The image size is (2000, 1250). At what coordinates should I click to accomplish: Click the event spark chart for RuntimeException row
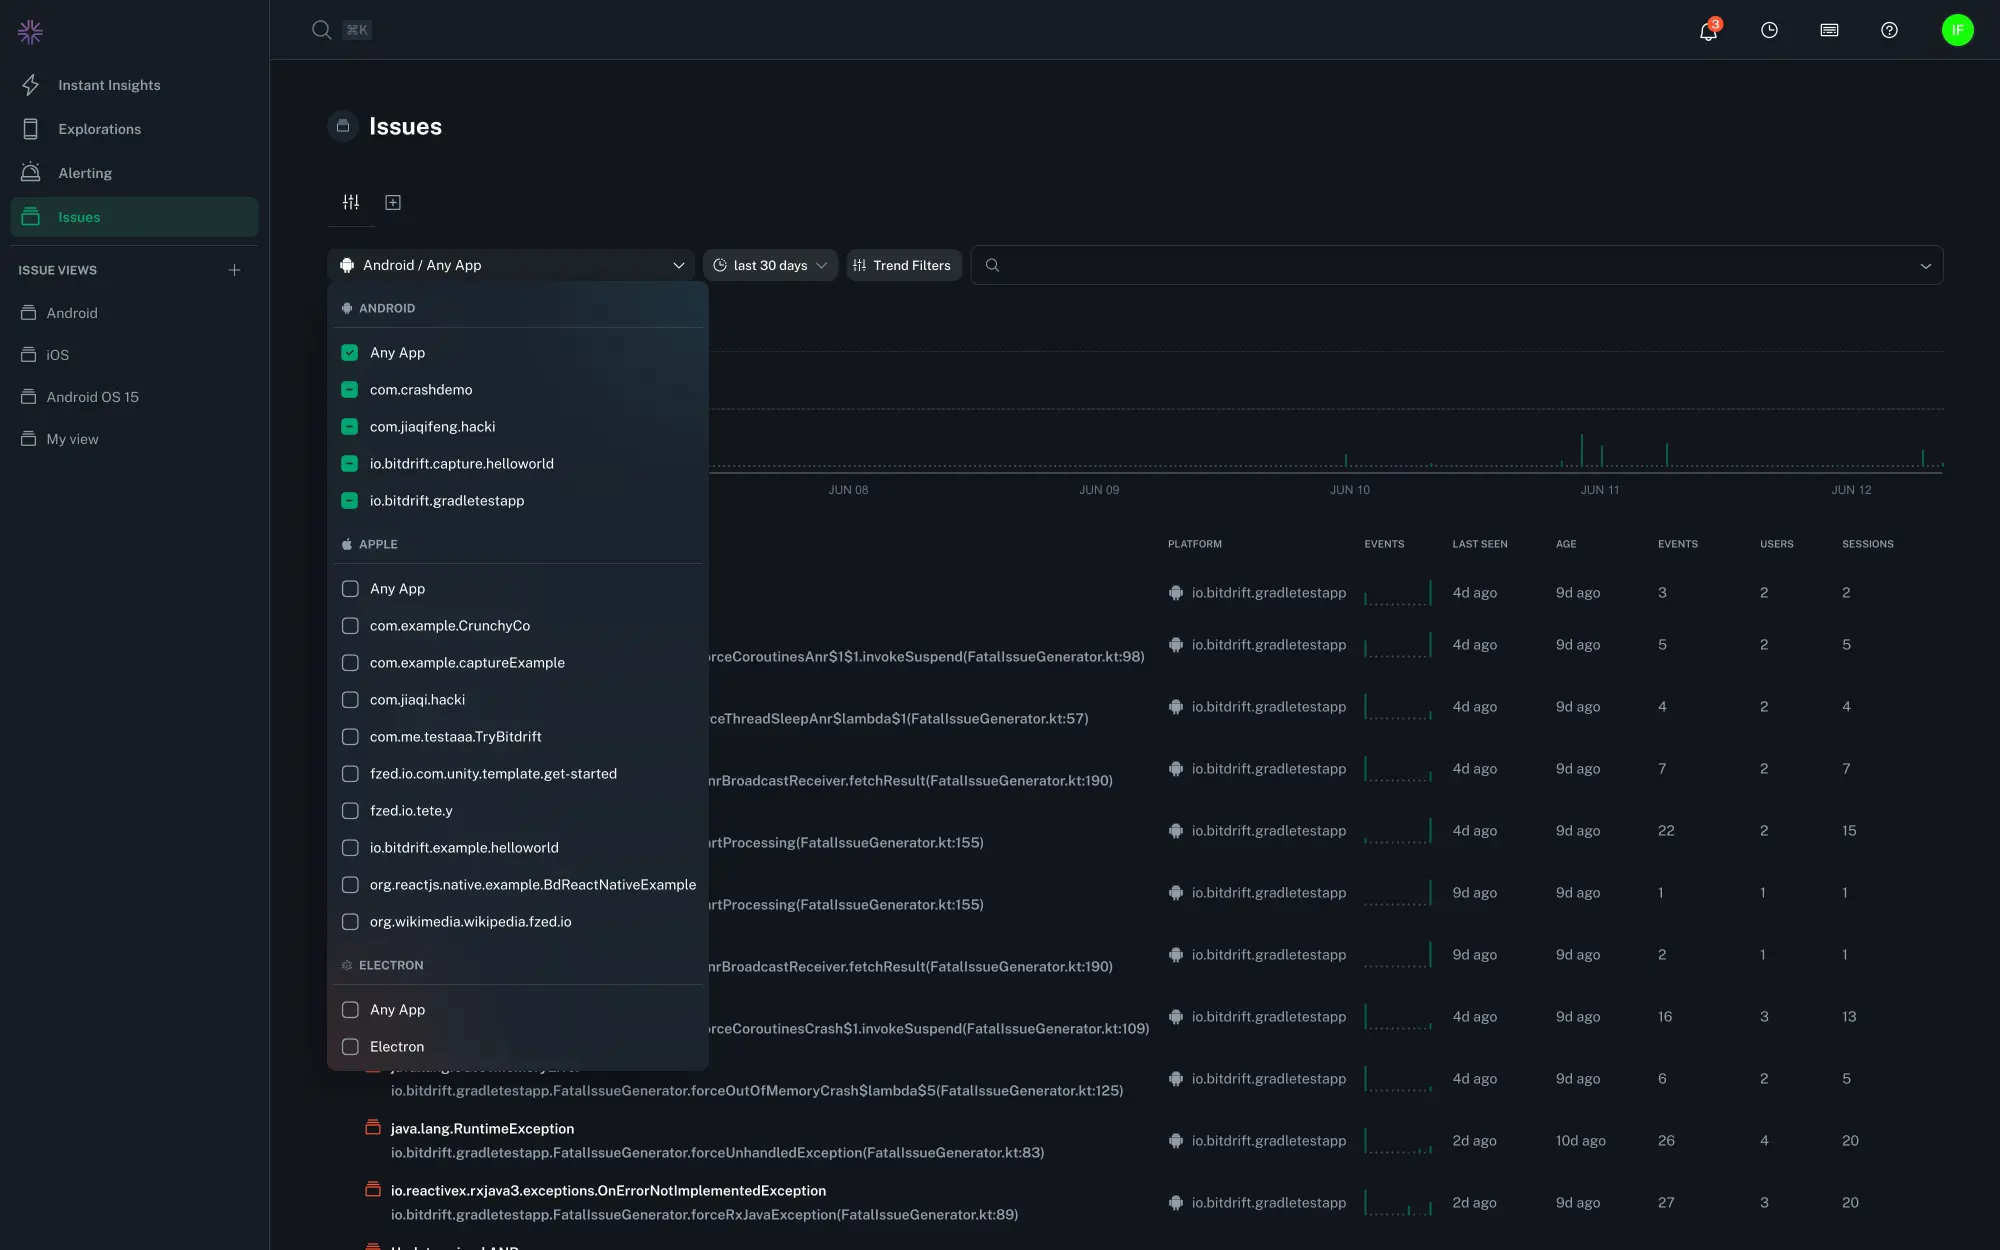click(x=1400, y=1140)
